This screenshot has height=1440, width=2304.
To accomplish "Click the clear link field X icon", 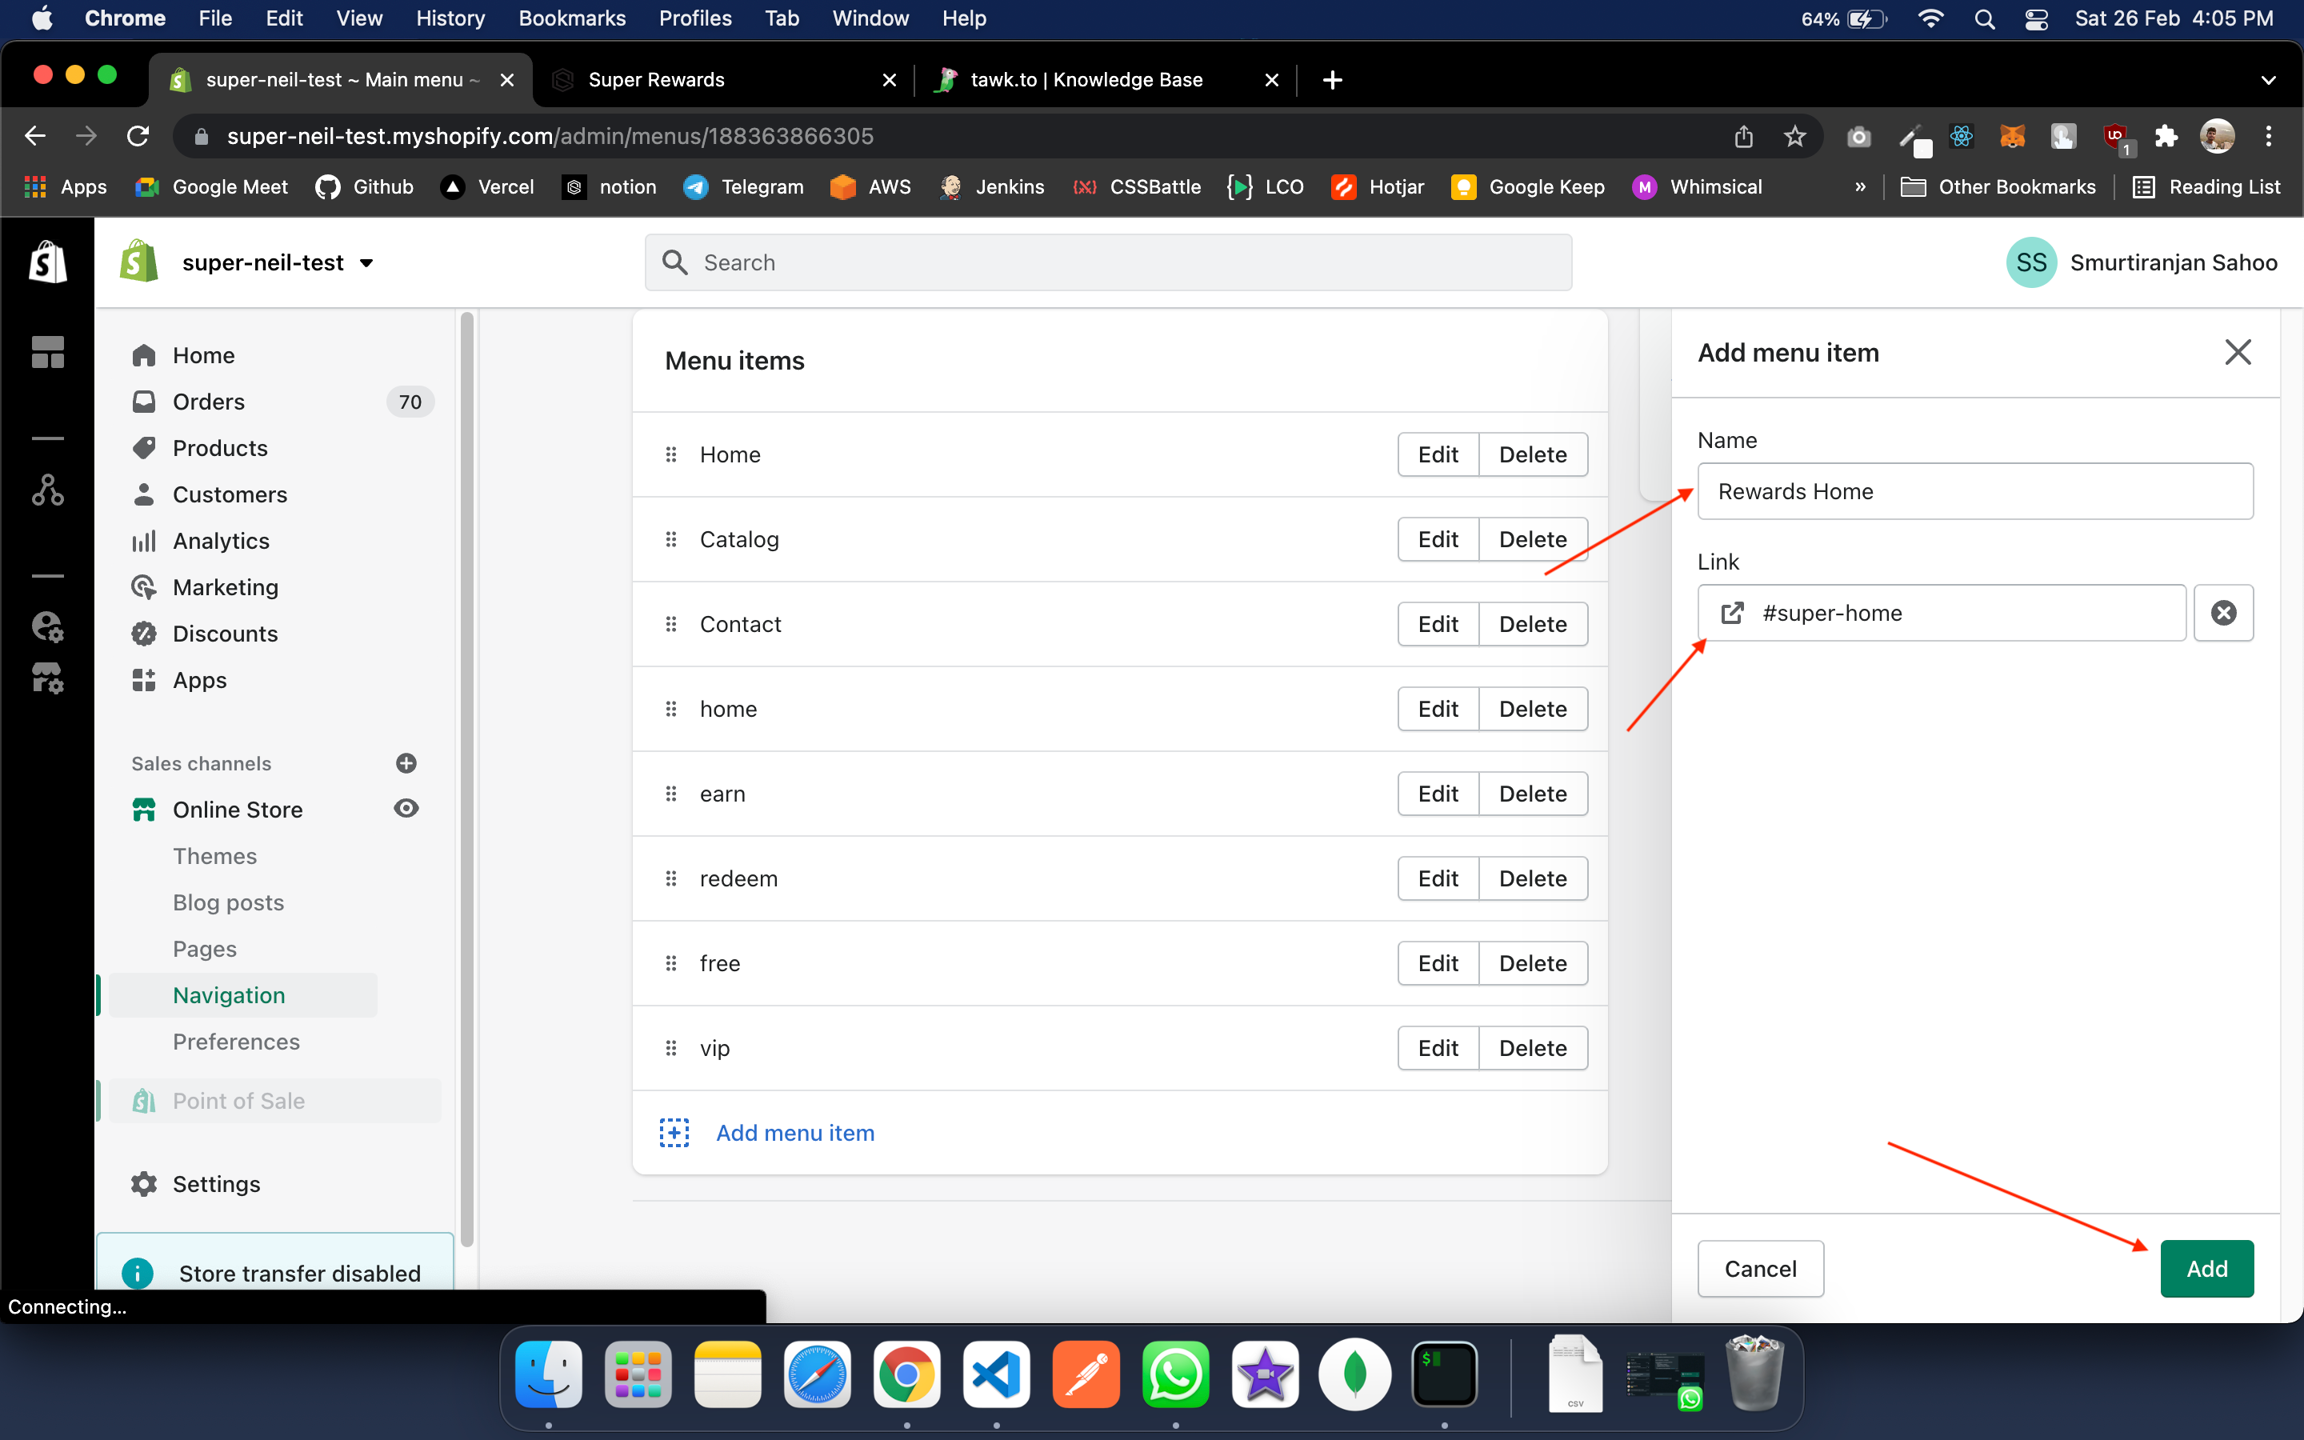I will [x=2222, y=613].
